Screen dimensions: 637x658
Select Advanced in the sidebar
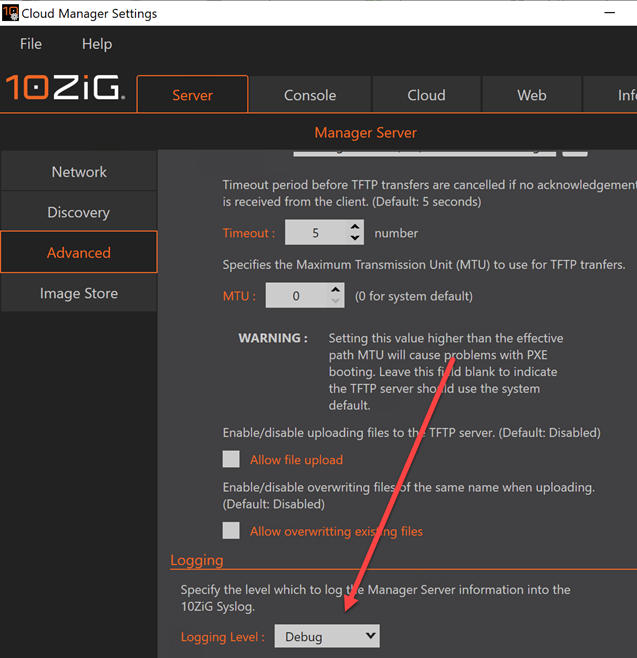79,252
